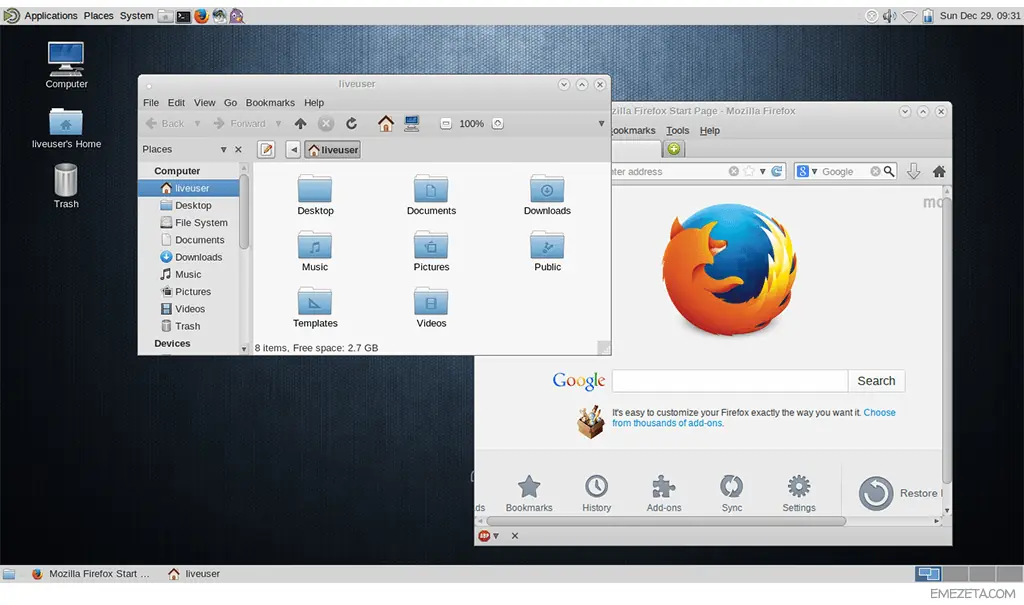
Task: Open the Computer desktop icon
Action: click(x=66, y=65)
